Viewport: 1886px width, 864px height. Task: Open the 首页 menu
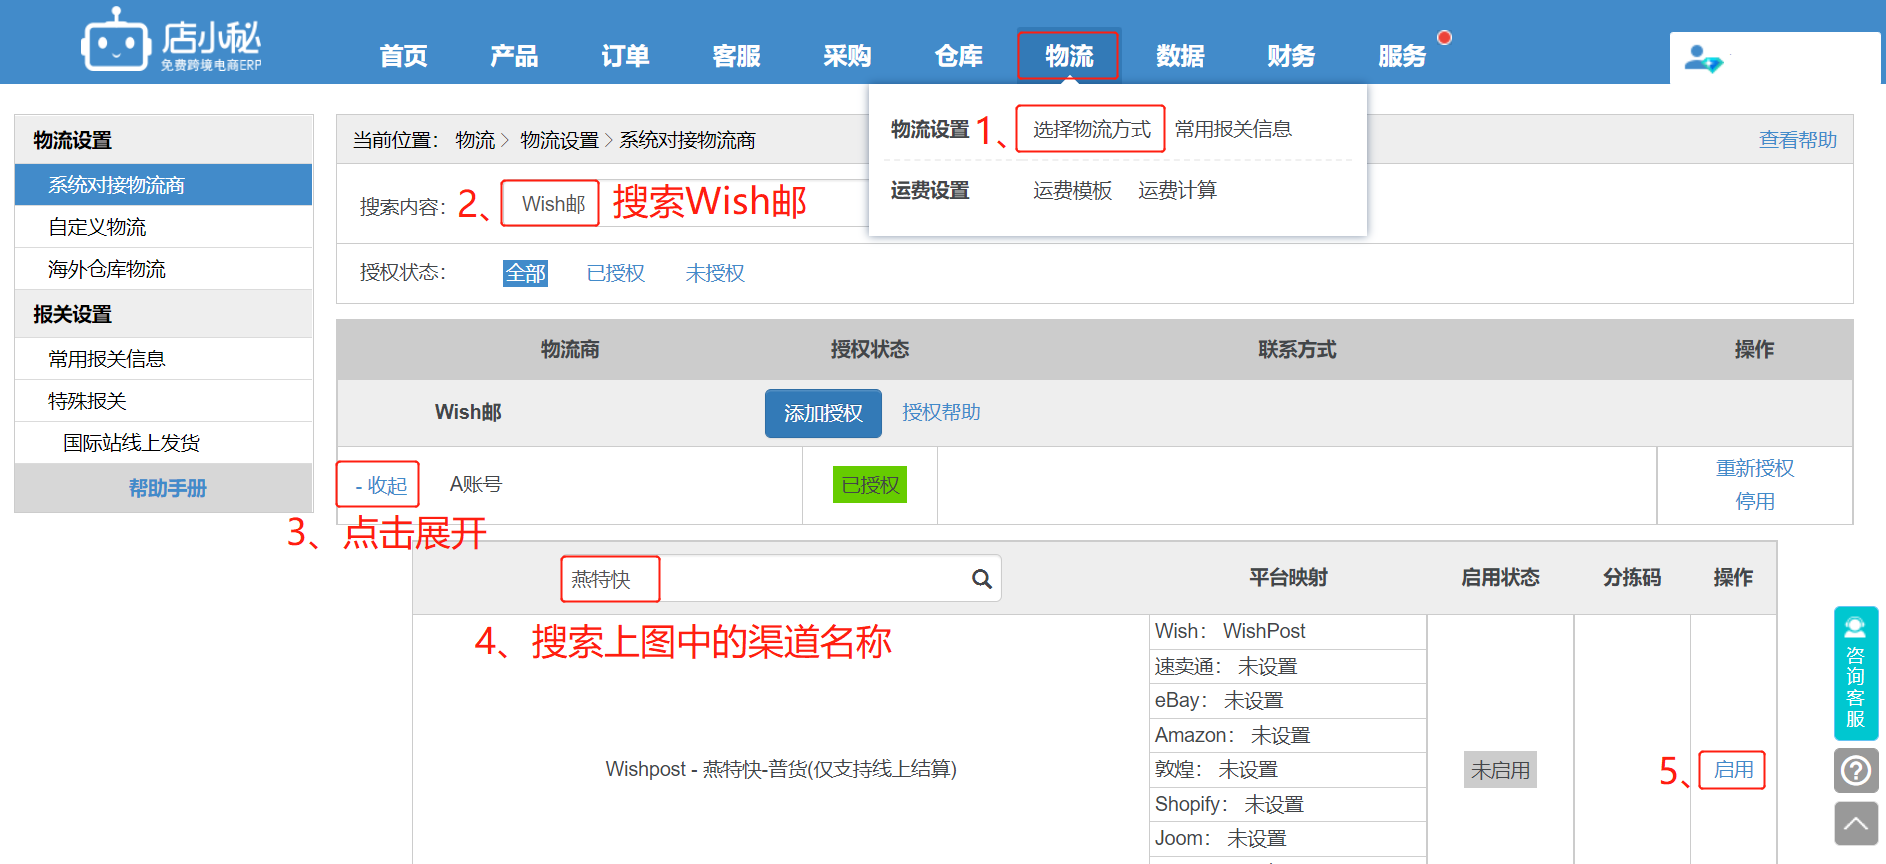point(403,56)
